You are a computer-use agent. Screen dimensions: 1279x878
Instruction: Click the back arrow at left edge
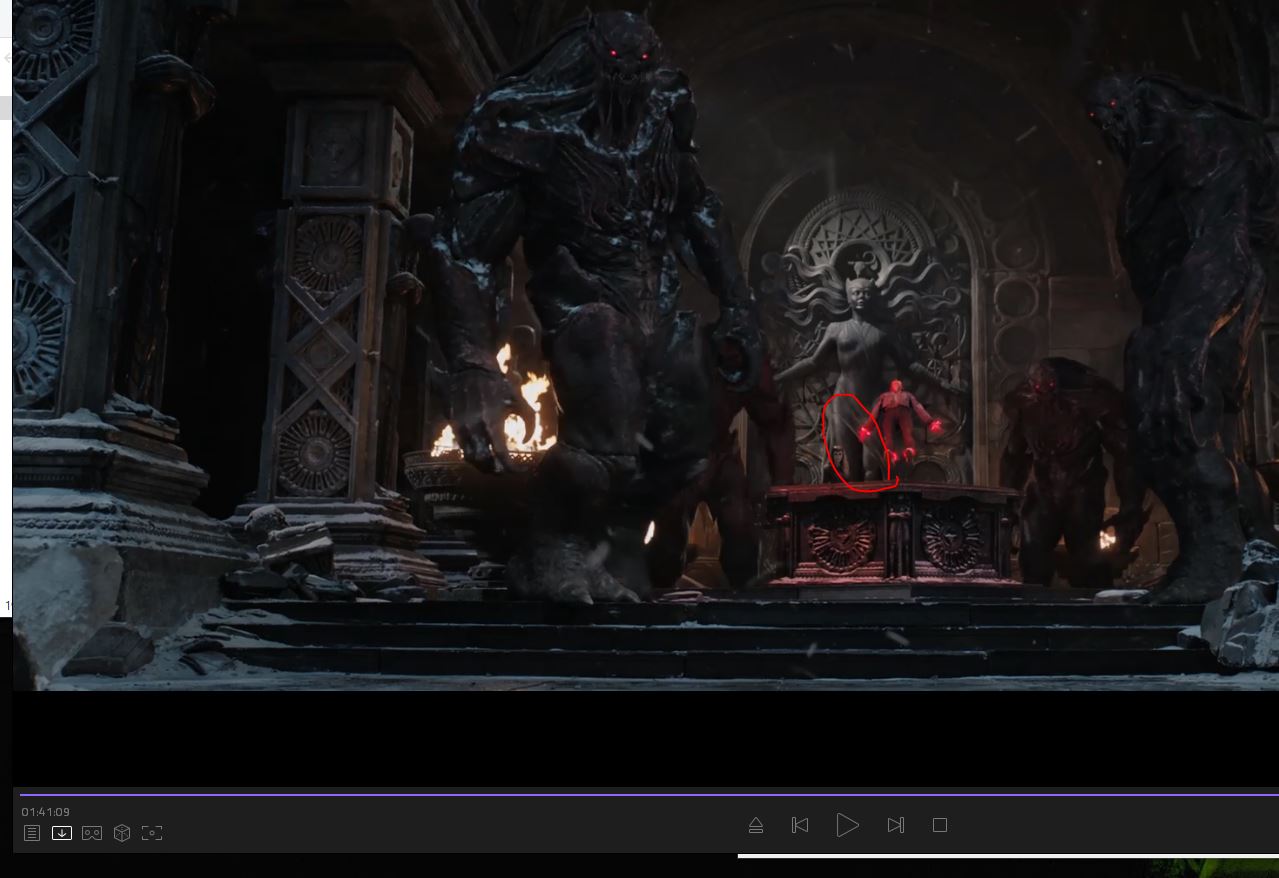click(x=7, y=58)
